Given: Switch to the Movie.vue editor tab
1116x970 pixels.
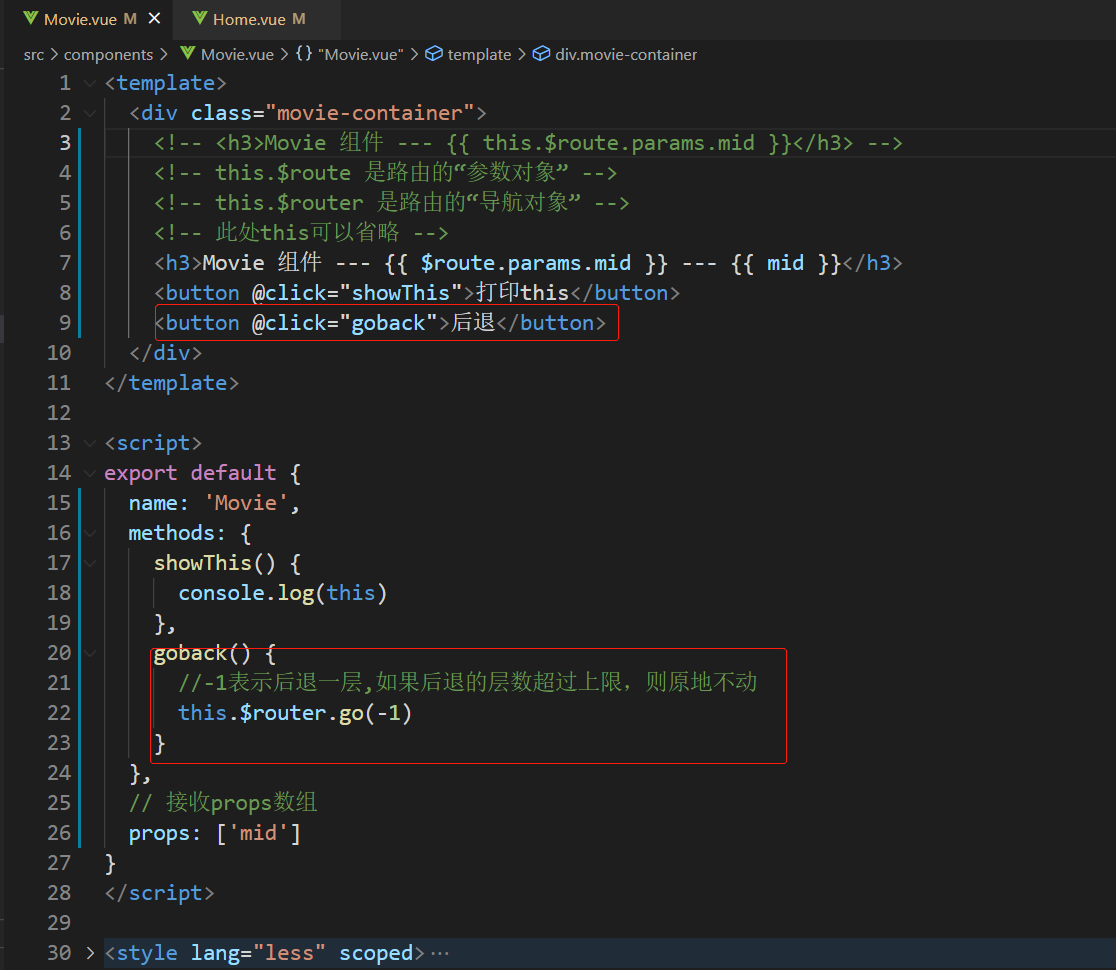Looking at the screenshot, I should coord(90,19).
